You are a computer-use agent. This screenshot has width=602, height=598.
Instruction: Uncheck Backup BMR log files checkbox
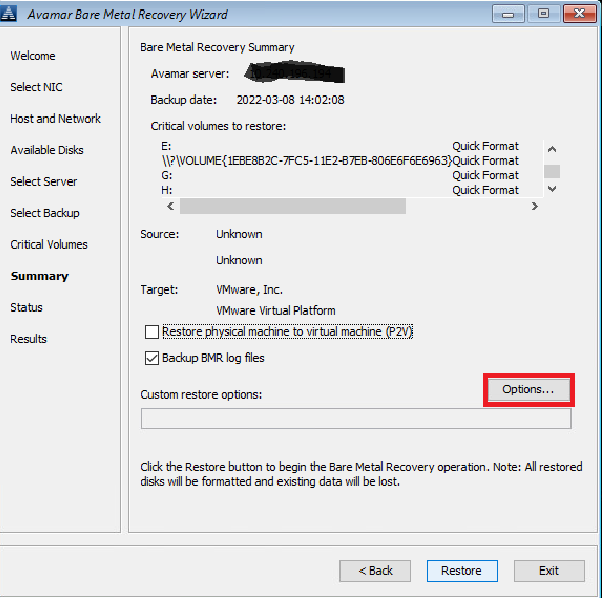(152, 358)
